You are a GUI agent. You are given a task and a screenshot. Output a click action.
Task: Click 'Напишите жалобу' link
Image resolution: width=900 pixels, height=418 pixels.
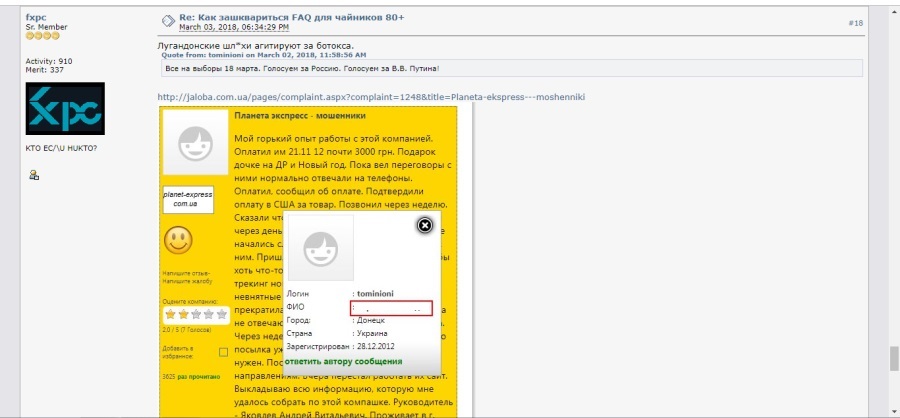point(187,282)
